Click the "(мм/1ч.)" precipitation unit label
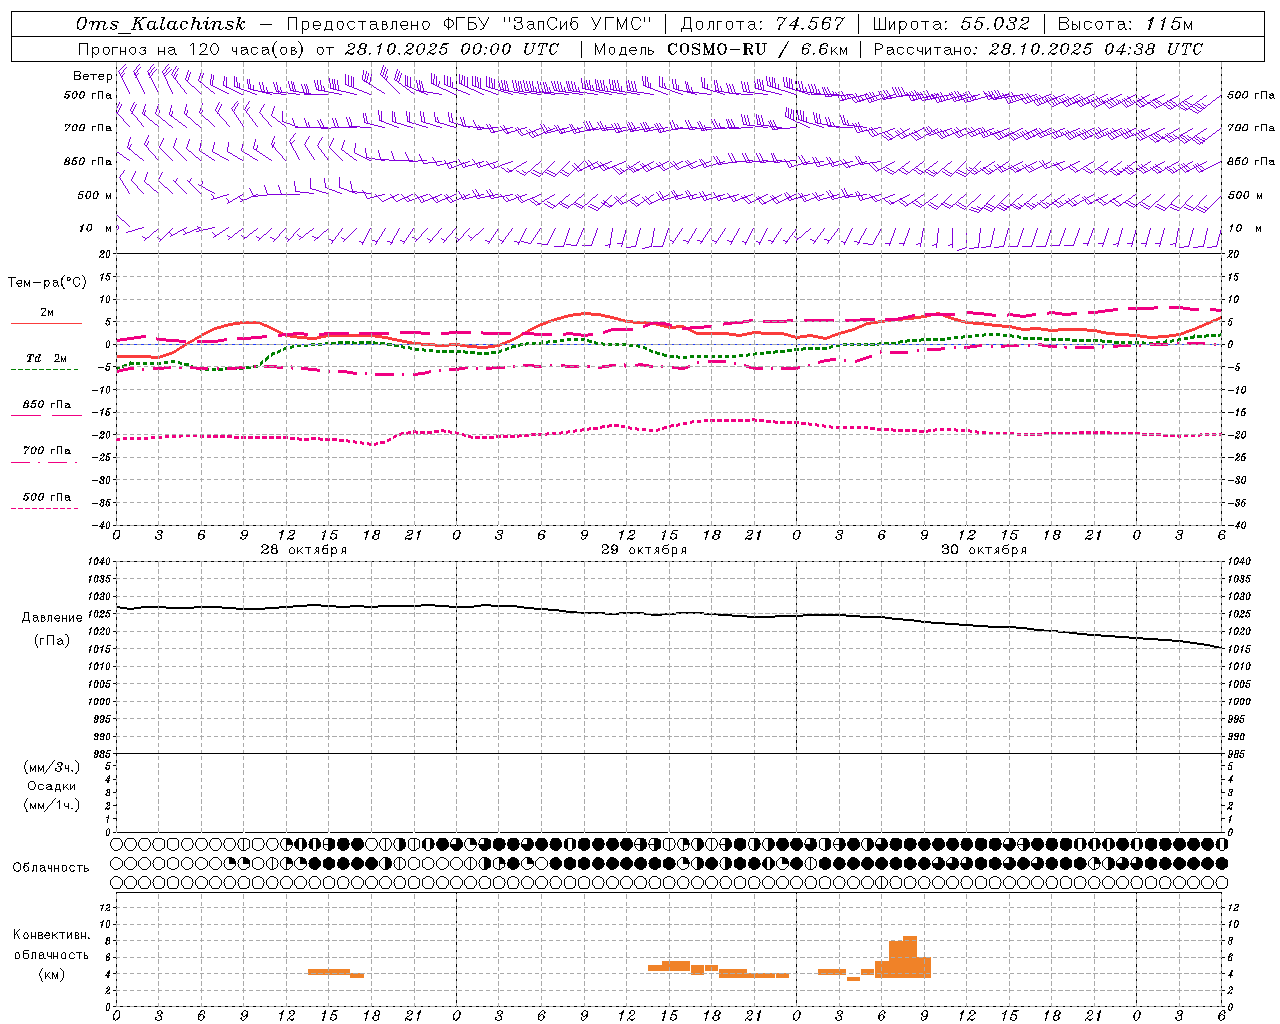Screen dimensions: 1280x1024 (52, 805)
